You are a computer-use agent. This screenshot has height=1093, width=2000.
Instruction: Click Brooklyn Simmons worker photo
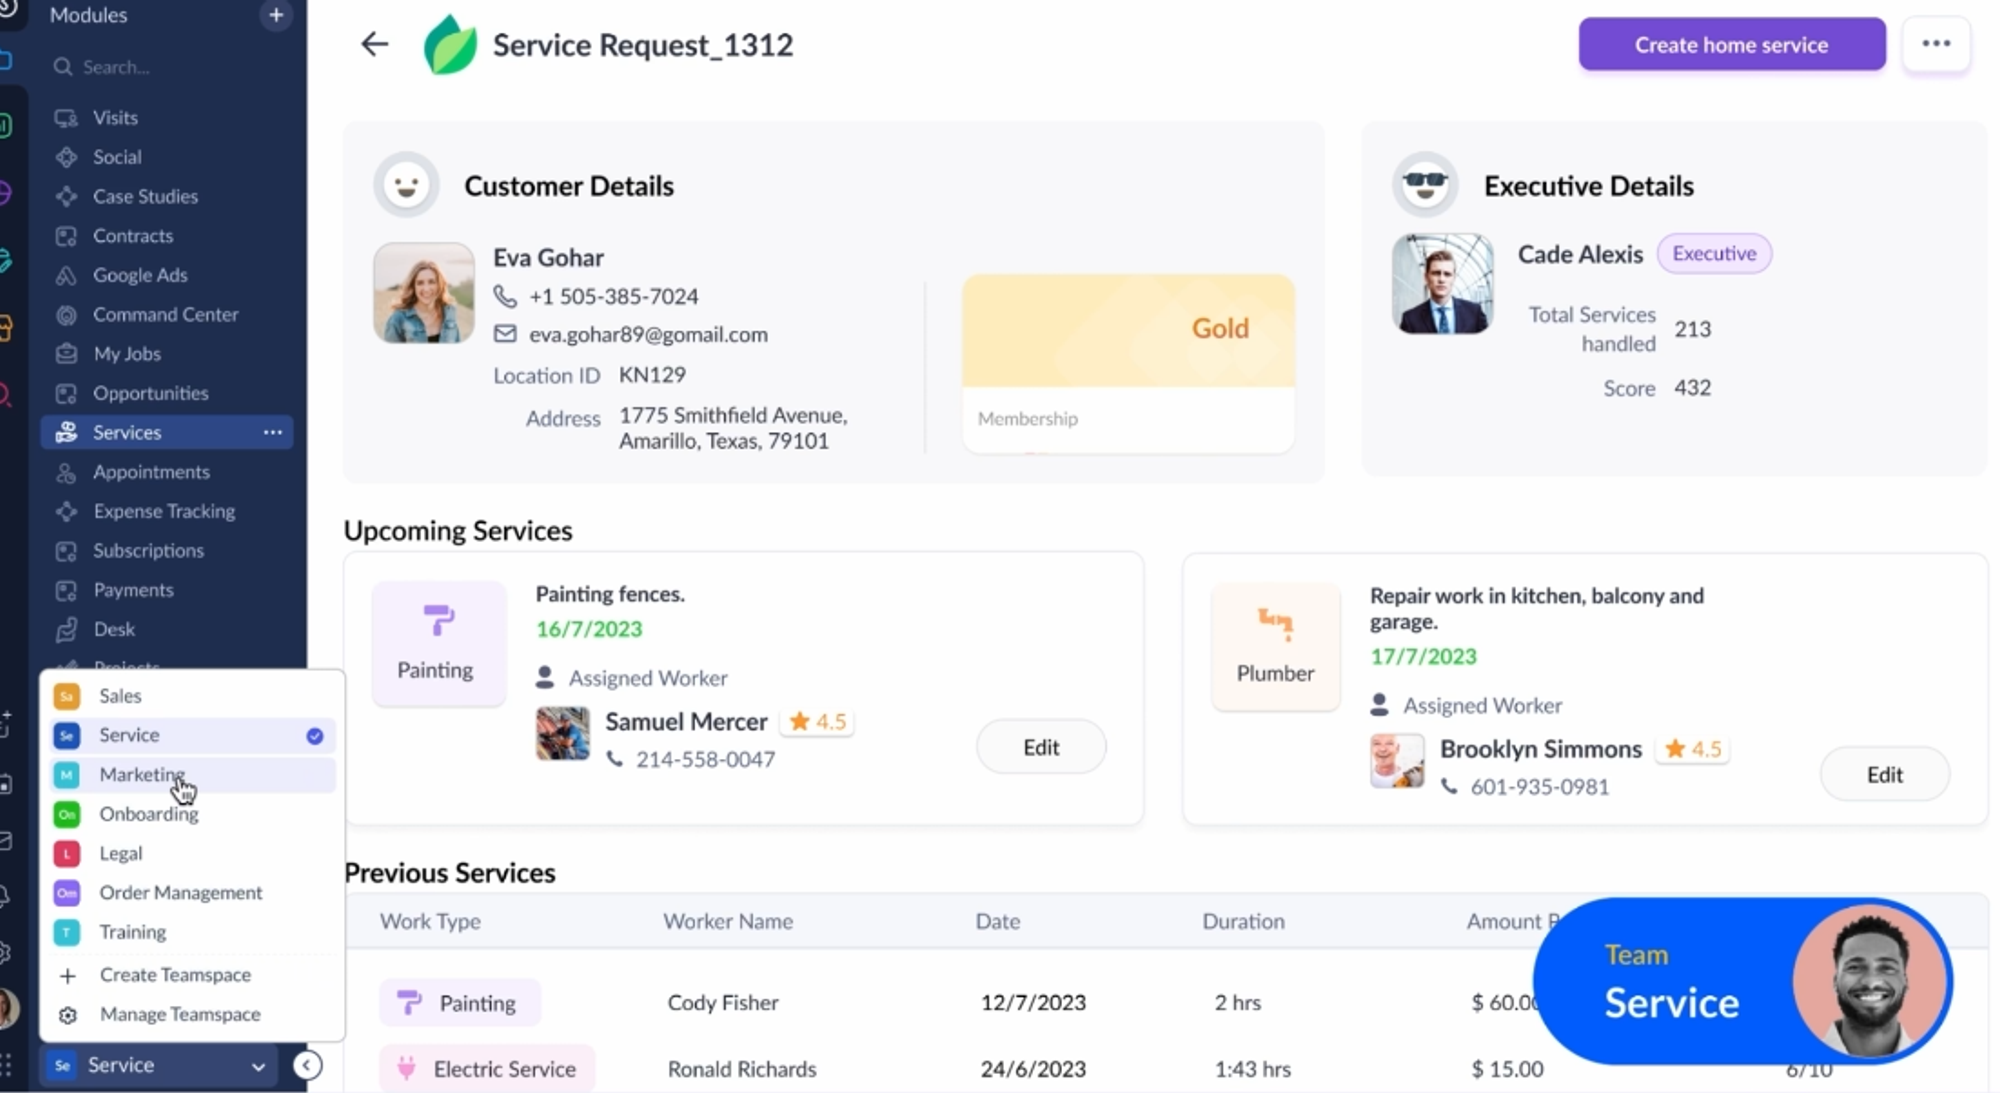point(1397,761)
